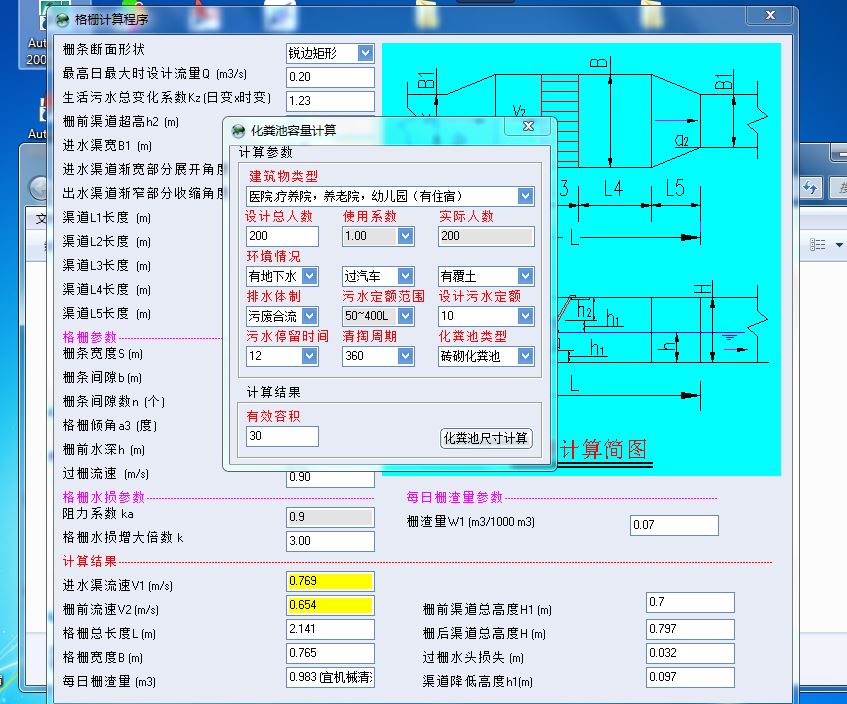
Task: Click the 设计总人数 input field
Action: click(x=282, y=236)
